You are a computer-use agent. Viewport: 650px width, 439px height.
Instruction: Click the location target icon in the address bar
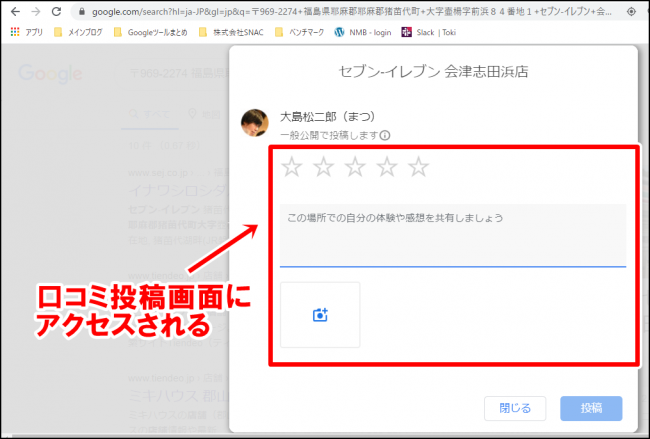pos(631,12)
